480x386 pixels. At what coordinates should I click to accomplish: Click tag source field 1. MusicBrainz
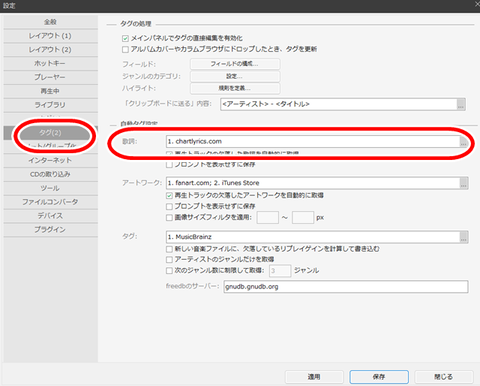point(313,237)
